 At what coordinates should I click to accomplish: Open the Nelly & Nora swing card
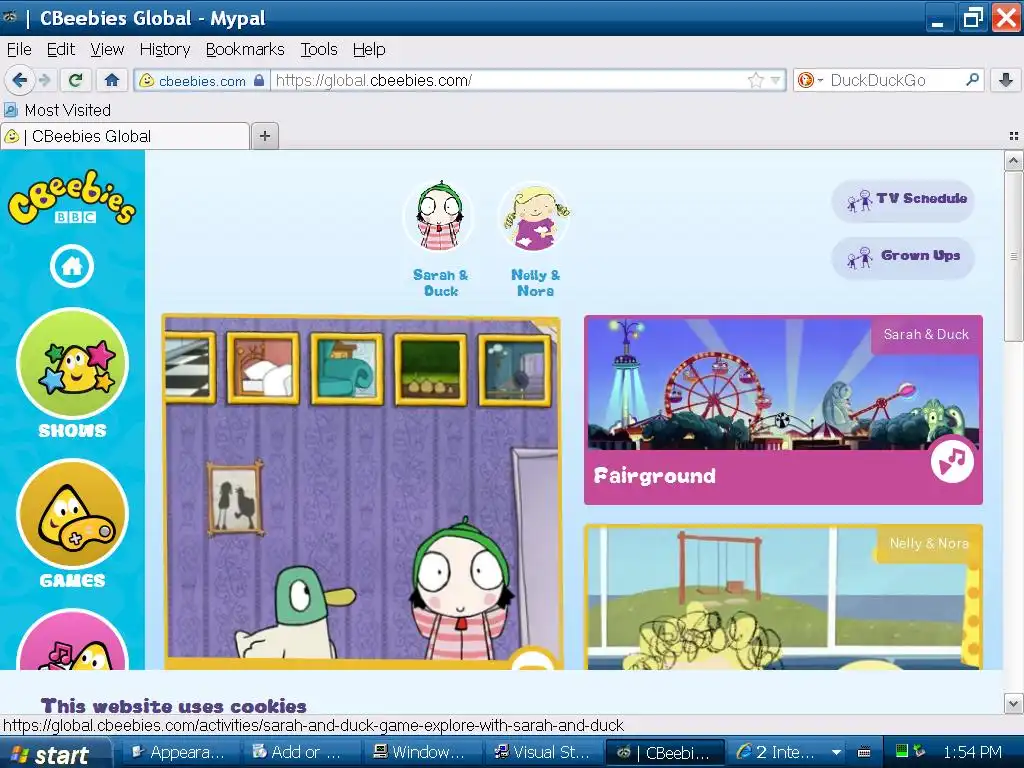pyautogui.click(x=783, y=597)
